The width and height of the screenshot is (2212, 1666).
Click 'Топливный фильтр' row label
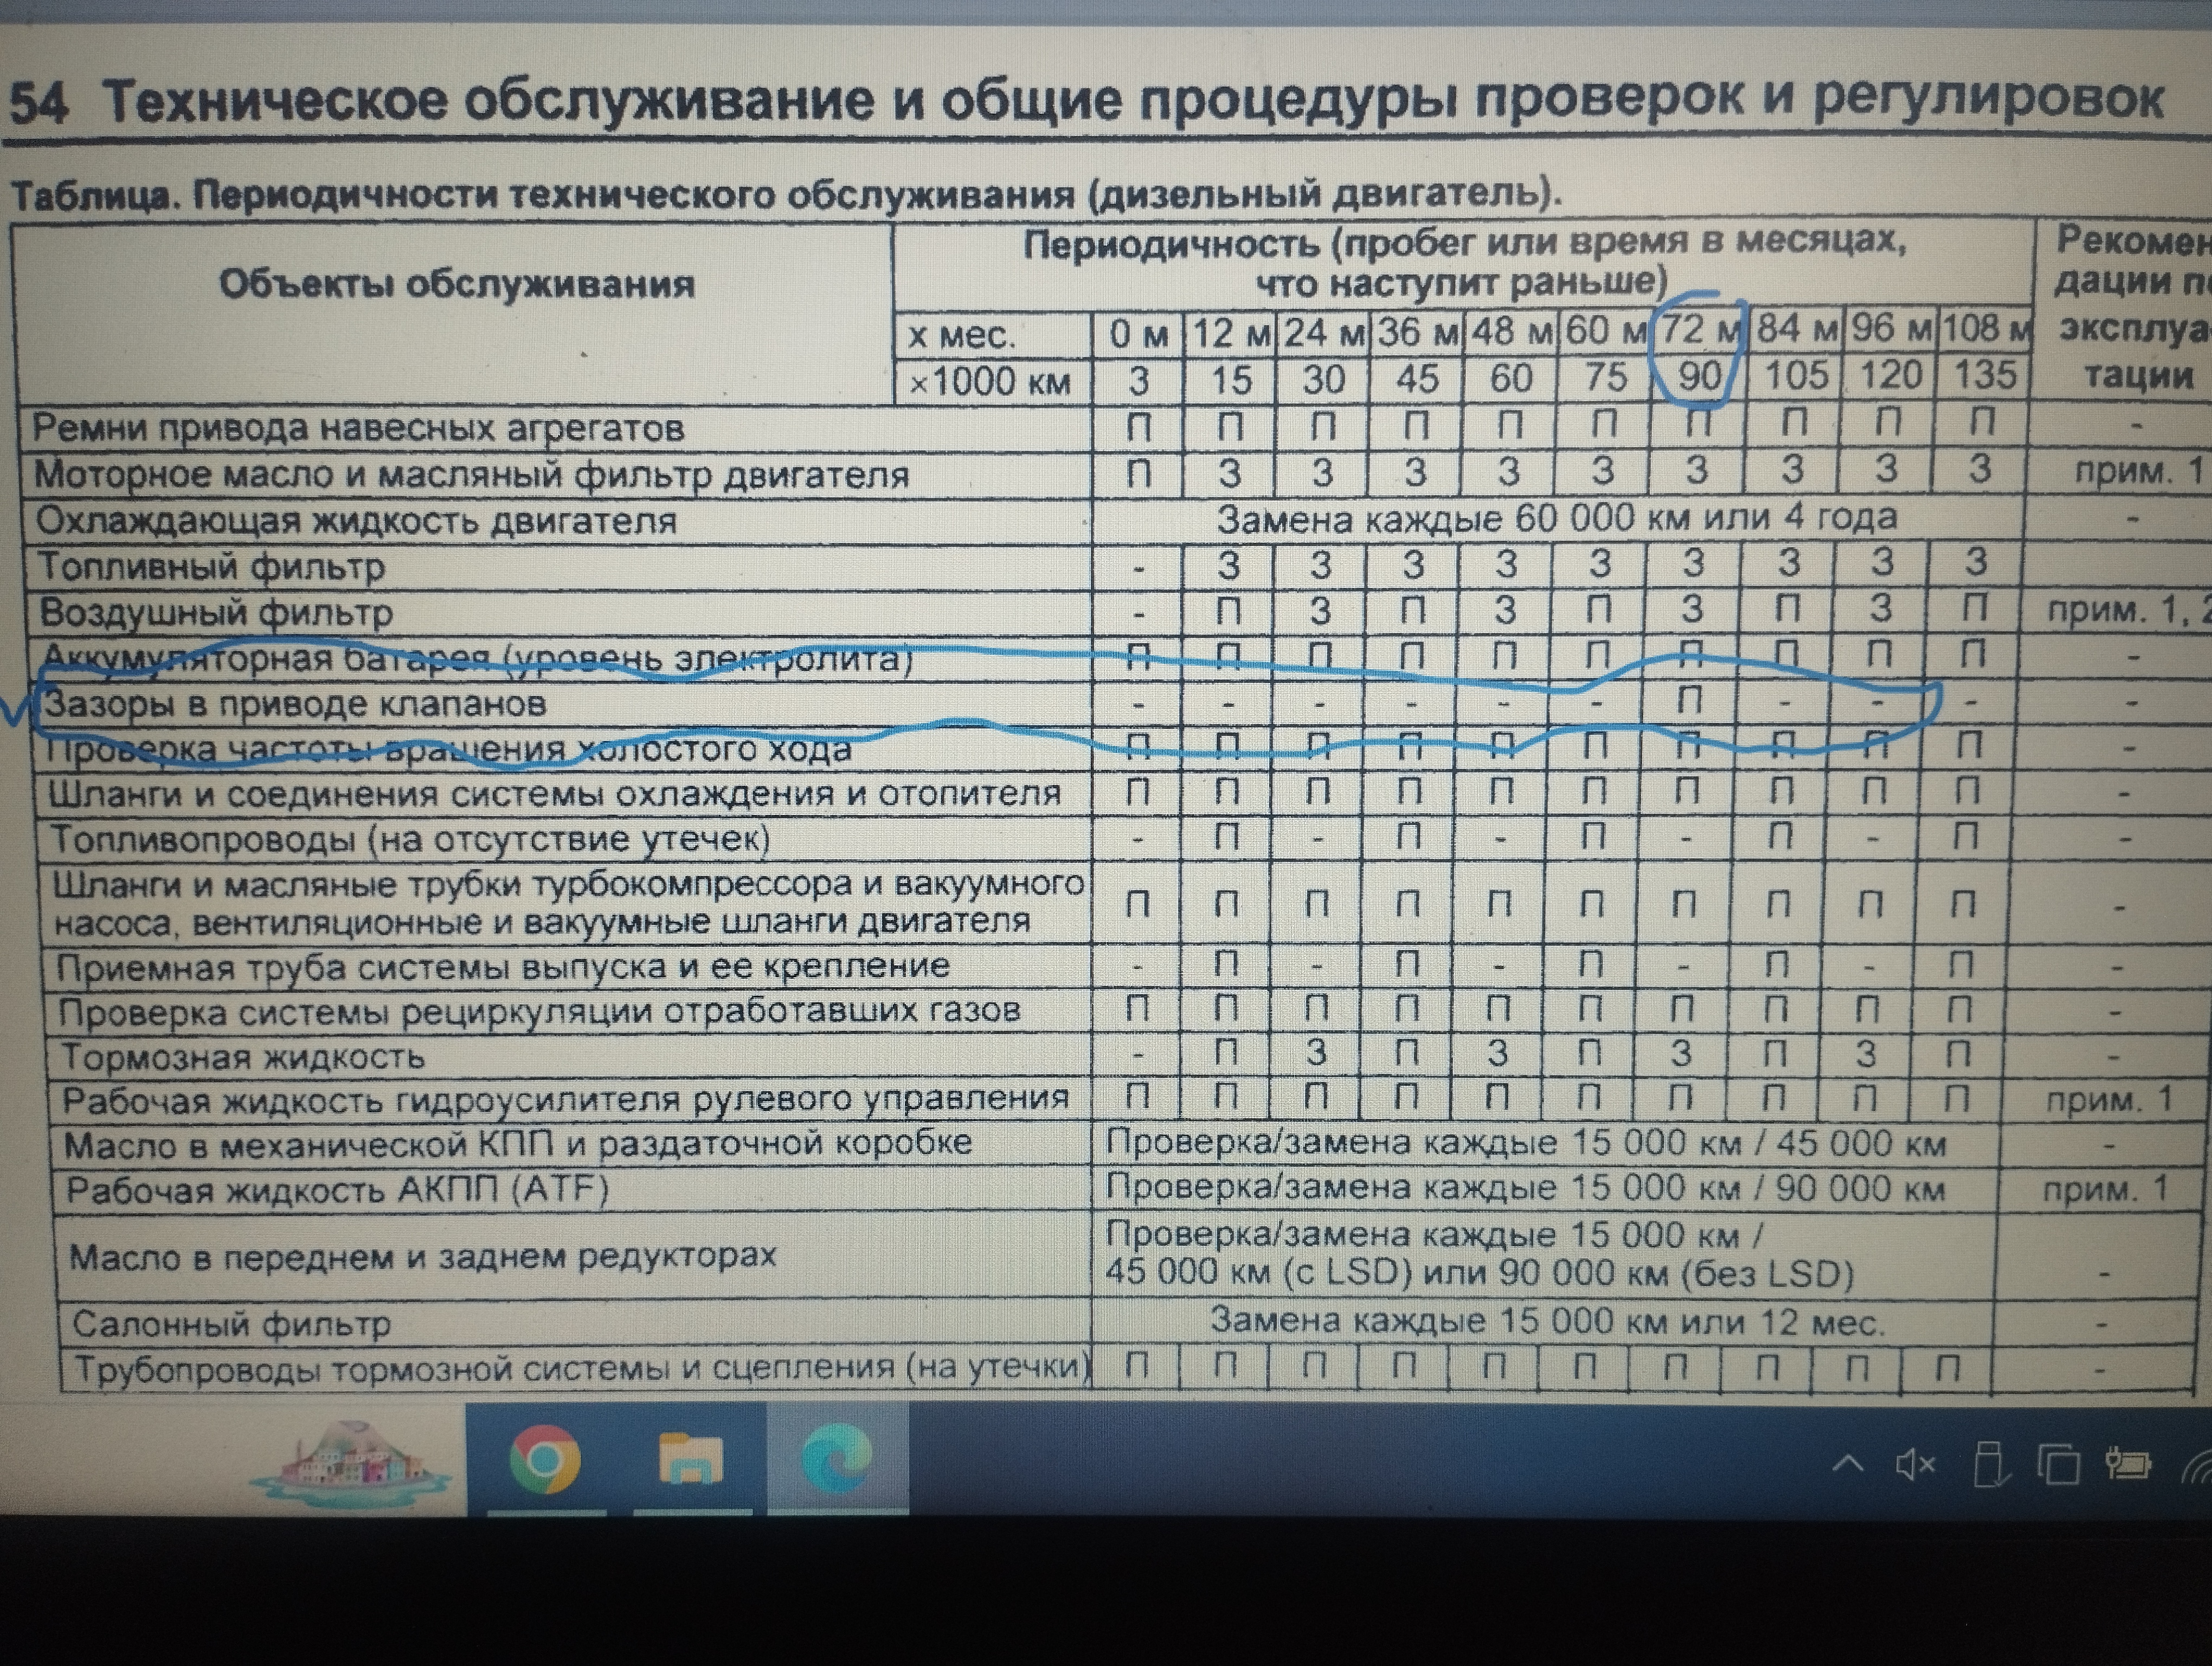tap(211, 567)
